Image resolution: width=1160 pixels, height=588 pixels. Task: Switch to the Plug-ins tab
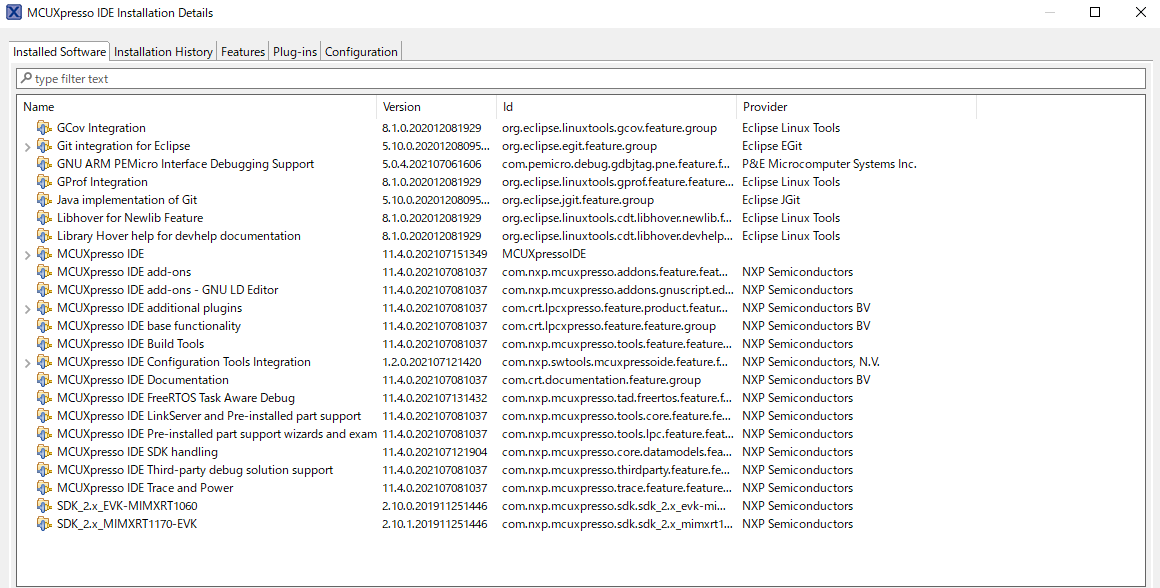coord(294,51)
